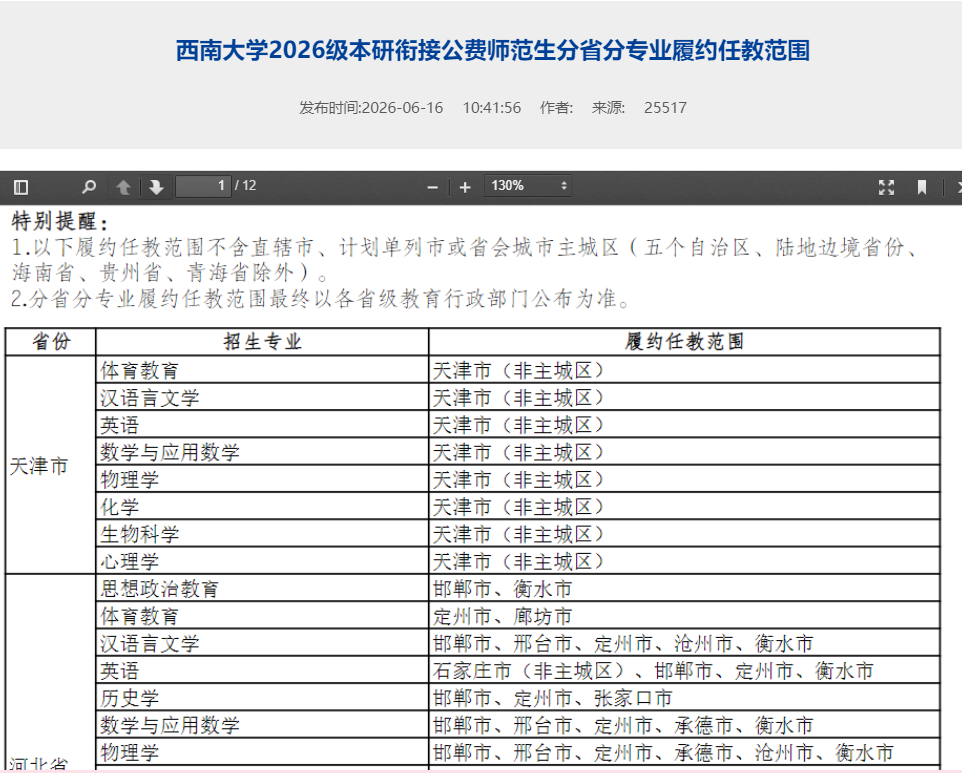The image size is (962, 773).
Task: Zoom out with the minus button
Action: pos(433,187)
